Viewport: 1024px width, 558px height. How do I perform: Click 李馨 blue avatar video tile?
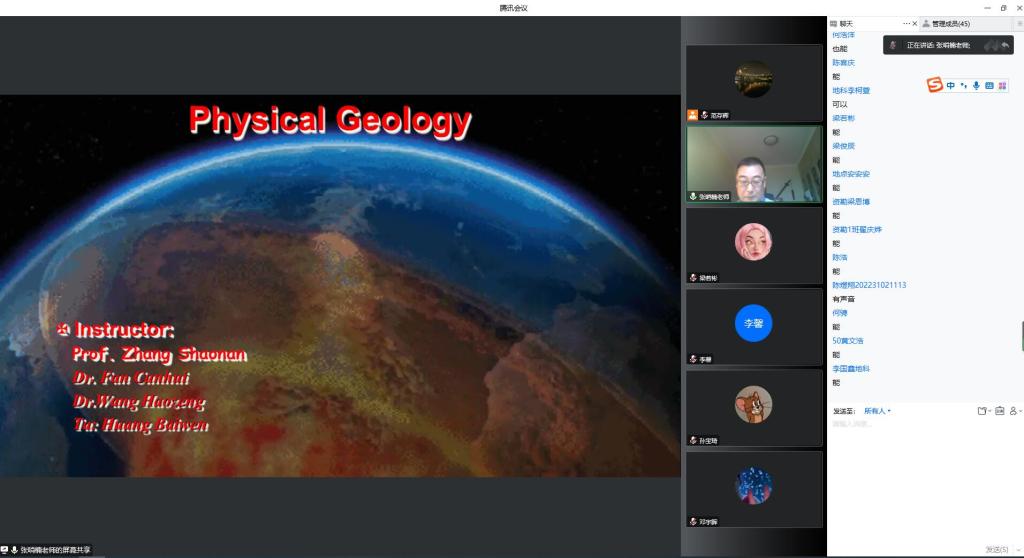753,323
